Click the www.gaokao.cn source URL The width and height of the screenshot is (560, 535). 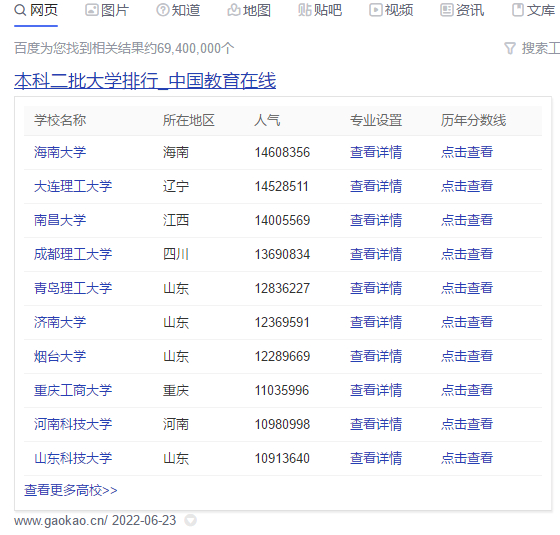click(x=60, y=520)
